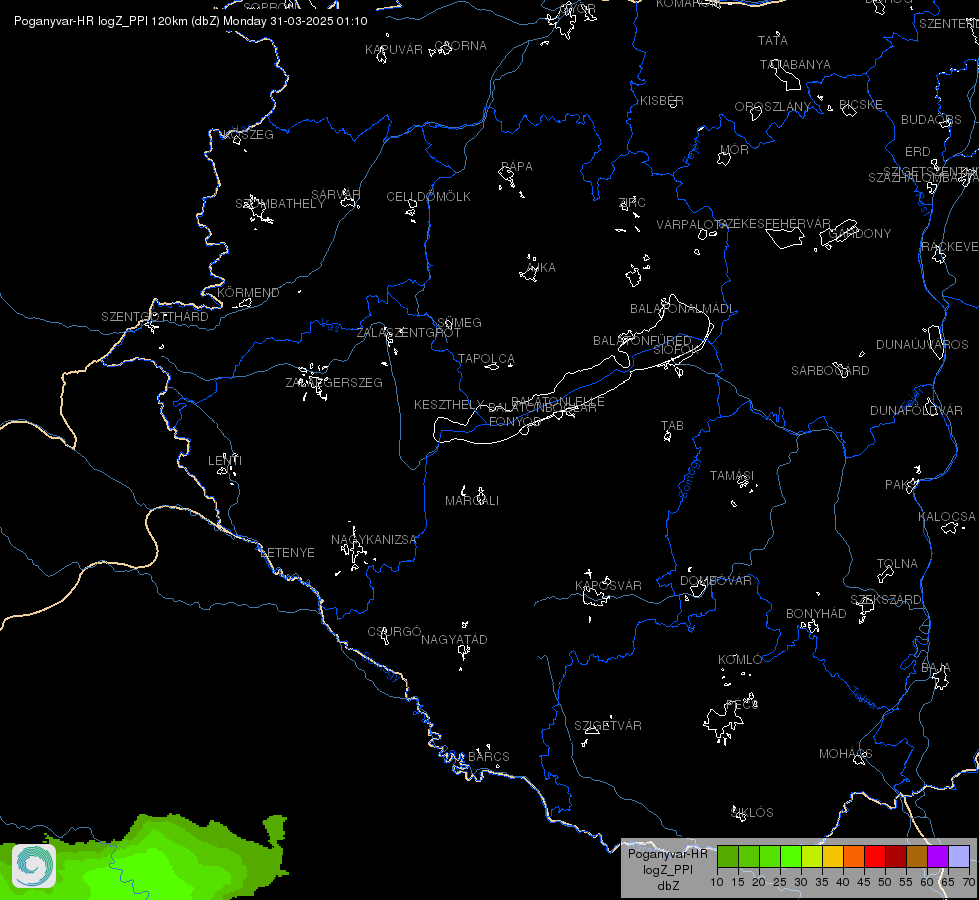Select the 55-60 dBZ brown swatch
The width and height of the screenshot is (979, 900).
click(x=917, y=856)
